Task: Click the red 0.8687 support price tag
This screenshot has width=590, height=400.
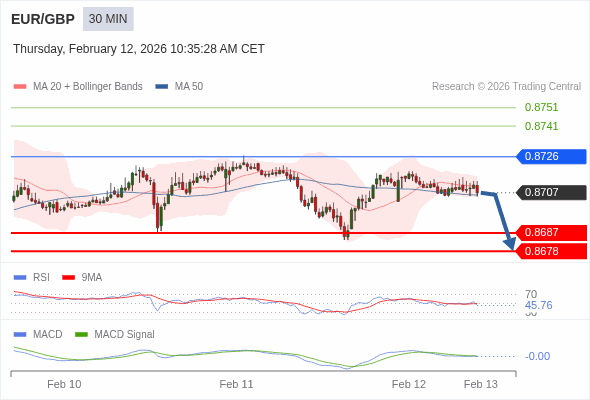Action: click(551, 233)
